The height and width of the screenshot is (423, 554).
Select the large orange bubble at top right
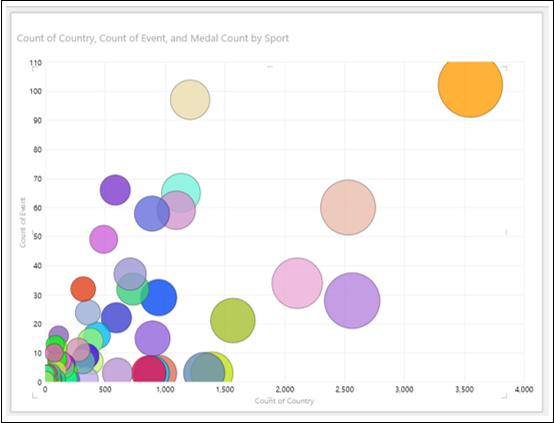tap(470, 88)
